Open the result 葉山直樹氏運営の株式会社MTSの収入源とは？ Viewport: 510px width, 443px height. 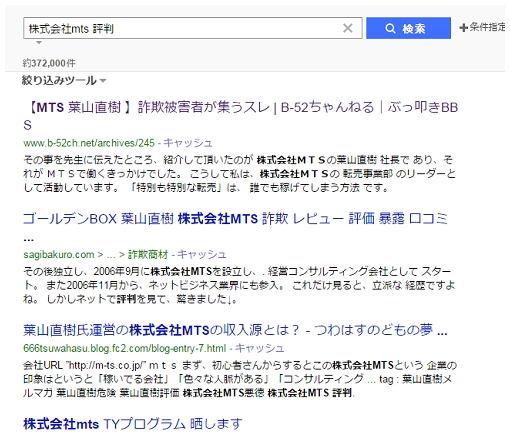(x=235, y=330)
